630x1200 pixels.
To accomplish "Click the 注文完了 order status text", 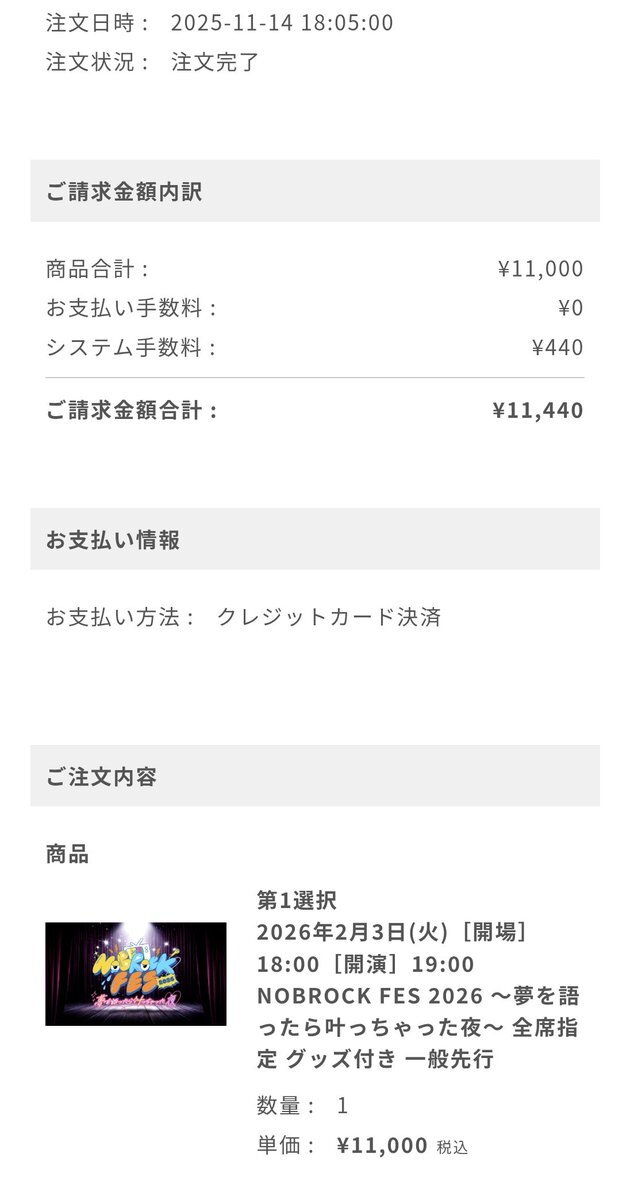I will tap(215, 62).
